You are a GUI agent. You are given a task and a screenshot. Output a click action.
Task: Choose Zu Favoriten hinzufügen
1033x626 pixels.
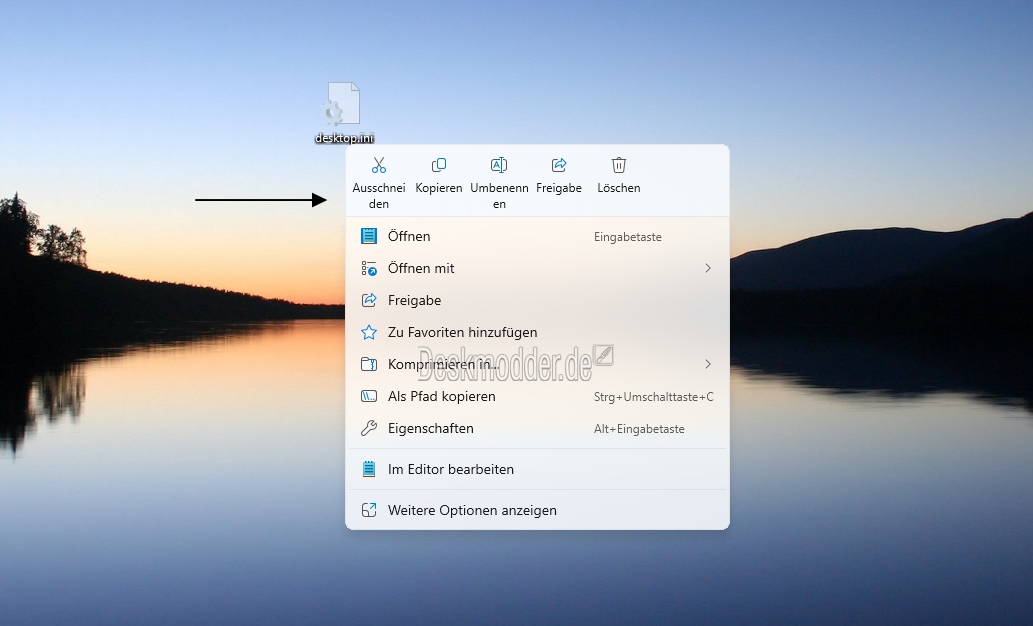tap(538, 332)
